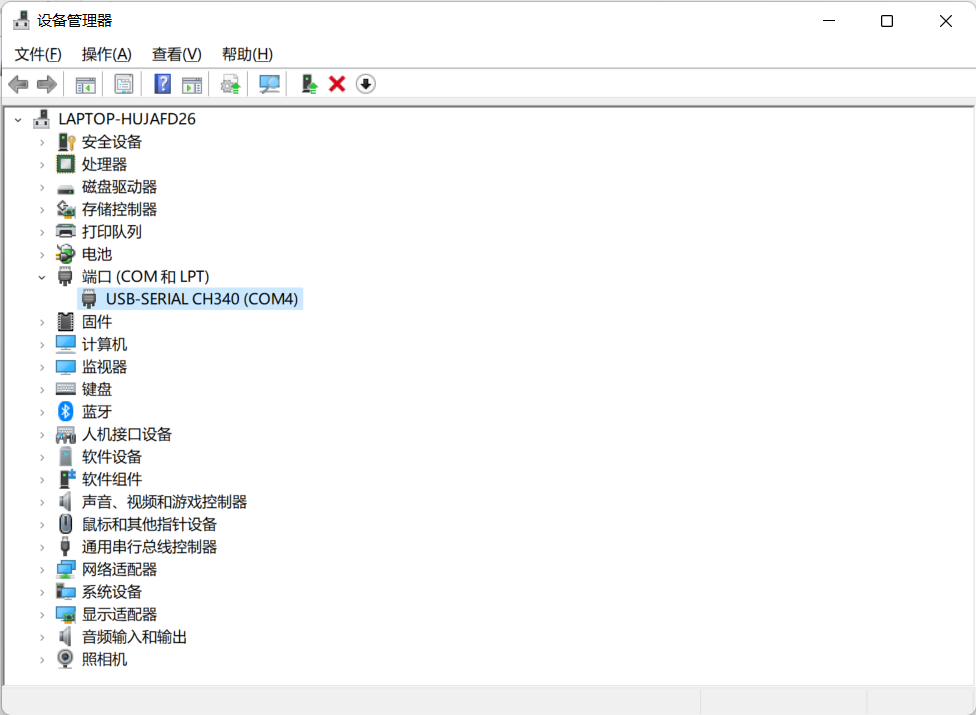
Task: Click the 处理器 chip icon
Action: coord(65,164)
